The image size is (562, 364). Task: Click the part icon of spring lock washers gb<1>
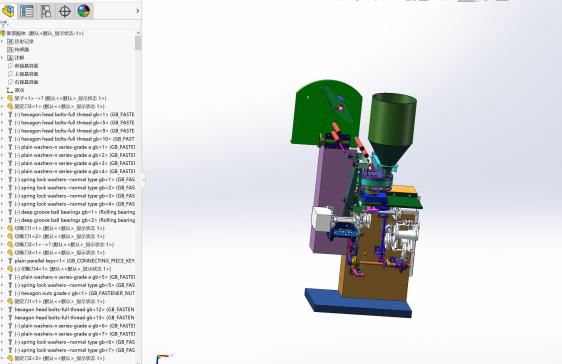tap(10, 179)
